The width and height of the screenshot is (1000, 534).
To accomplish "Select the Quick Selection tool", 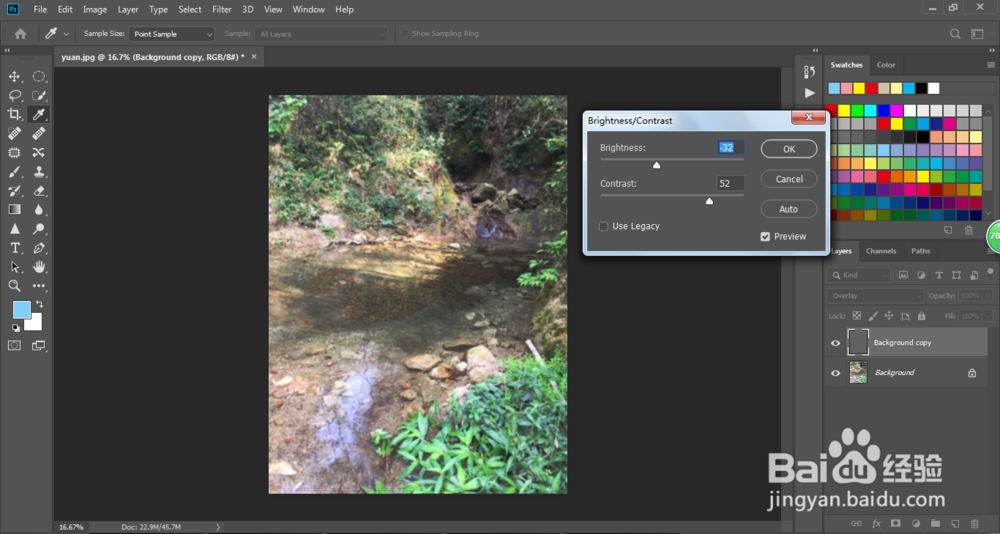I will (x=39, y=96).
